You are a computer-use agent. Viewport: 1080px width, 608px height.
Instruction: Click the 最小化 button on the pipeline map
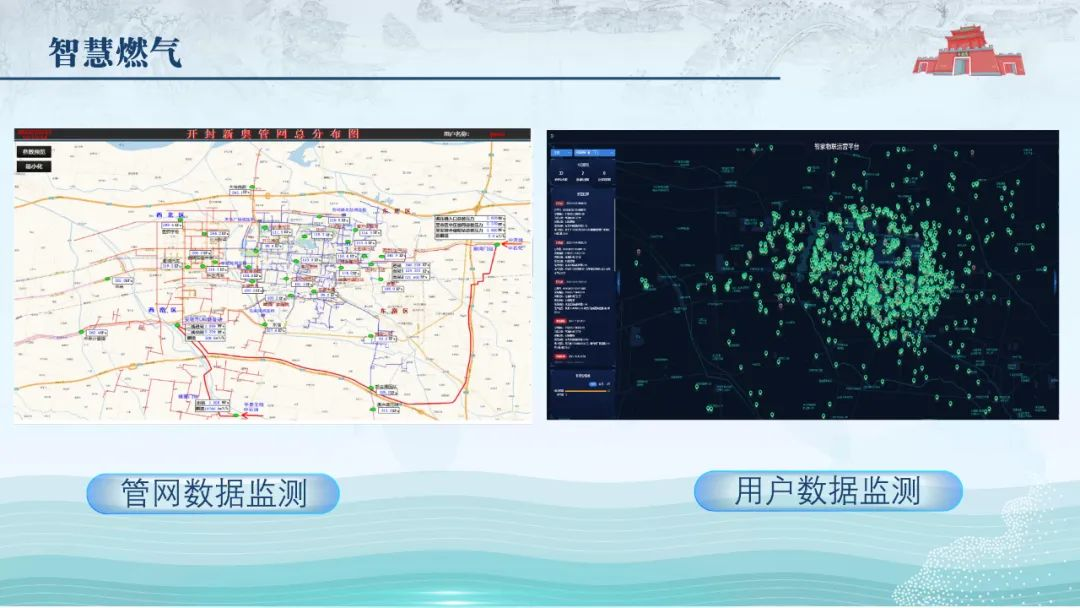point(36,166)
